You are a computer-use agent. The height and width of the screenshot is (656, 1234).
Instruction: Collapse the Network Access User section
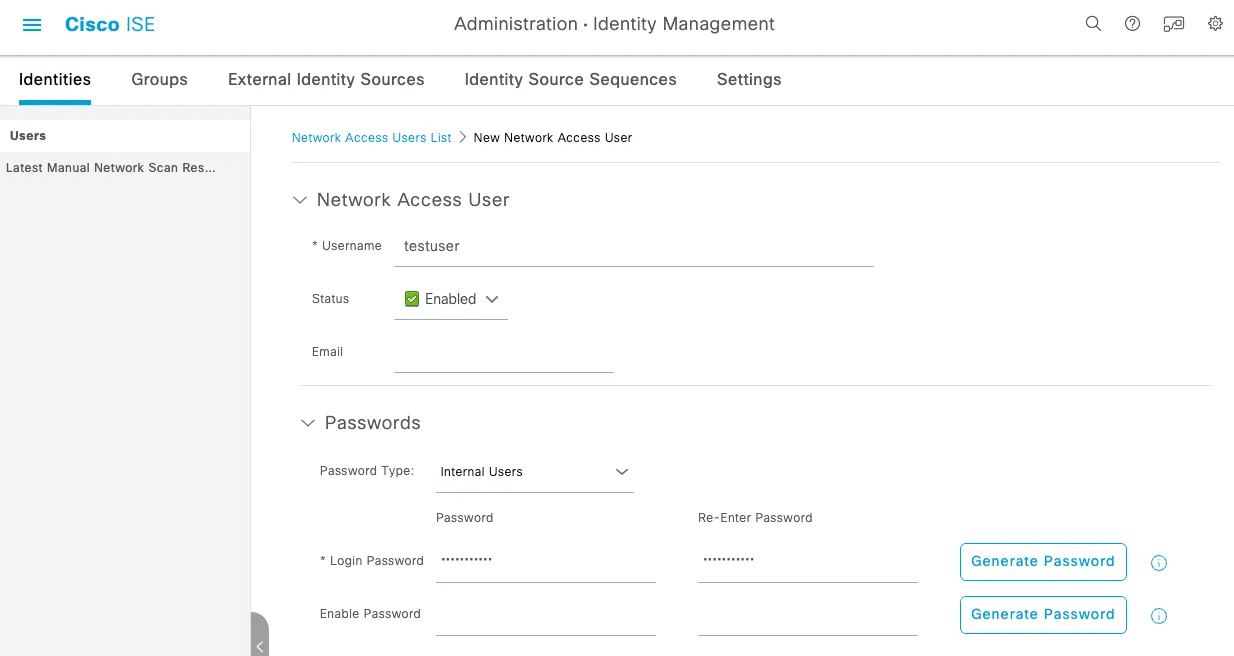pyautogui.click(x=299, y=200)
